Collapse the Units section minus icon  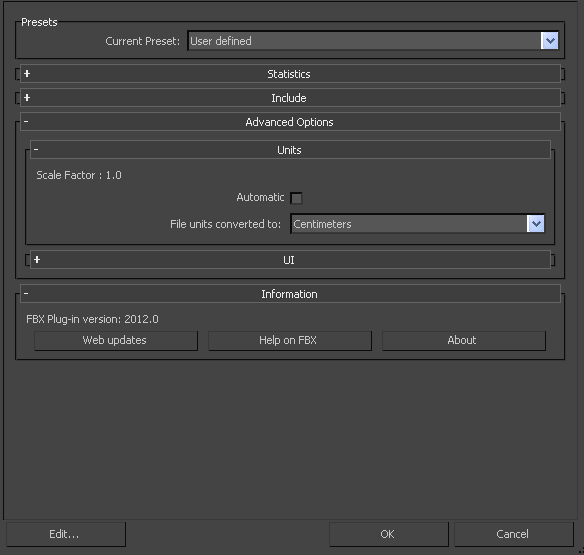[36, 149]
